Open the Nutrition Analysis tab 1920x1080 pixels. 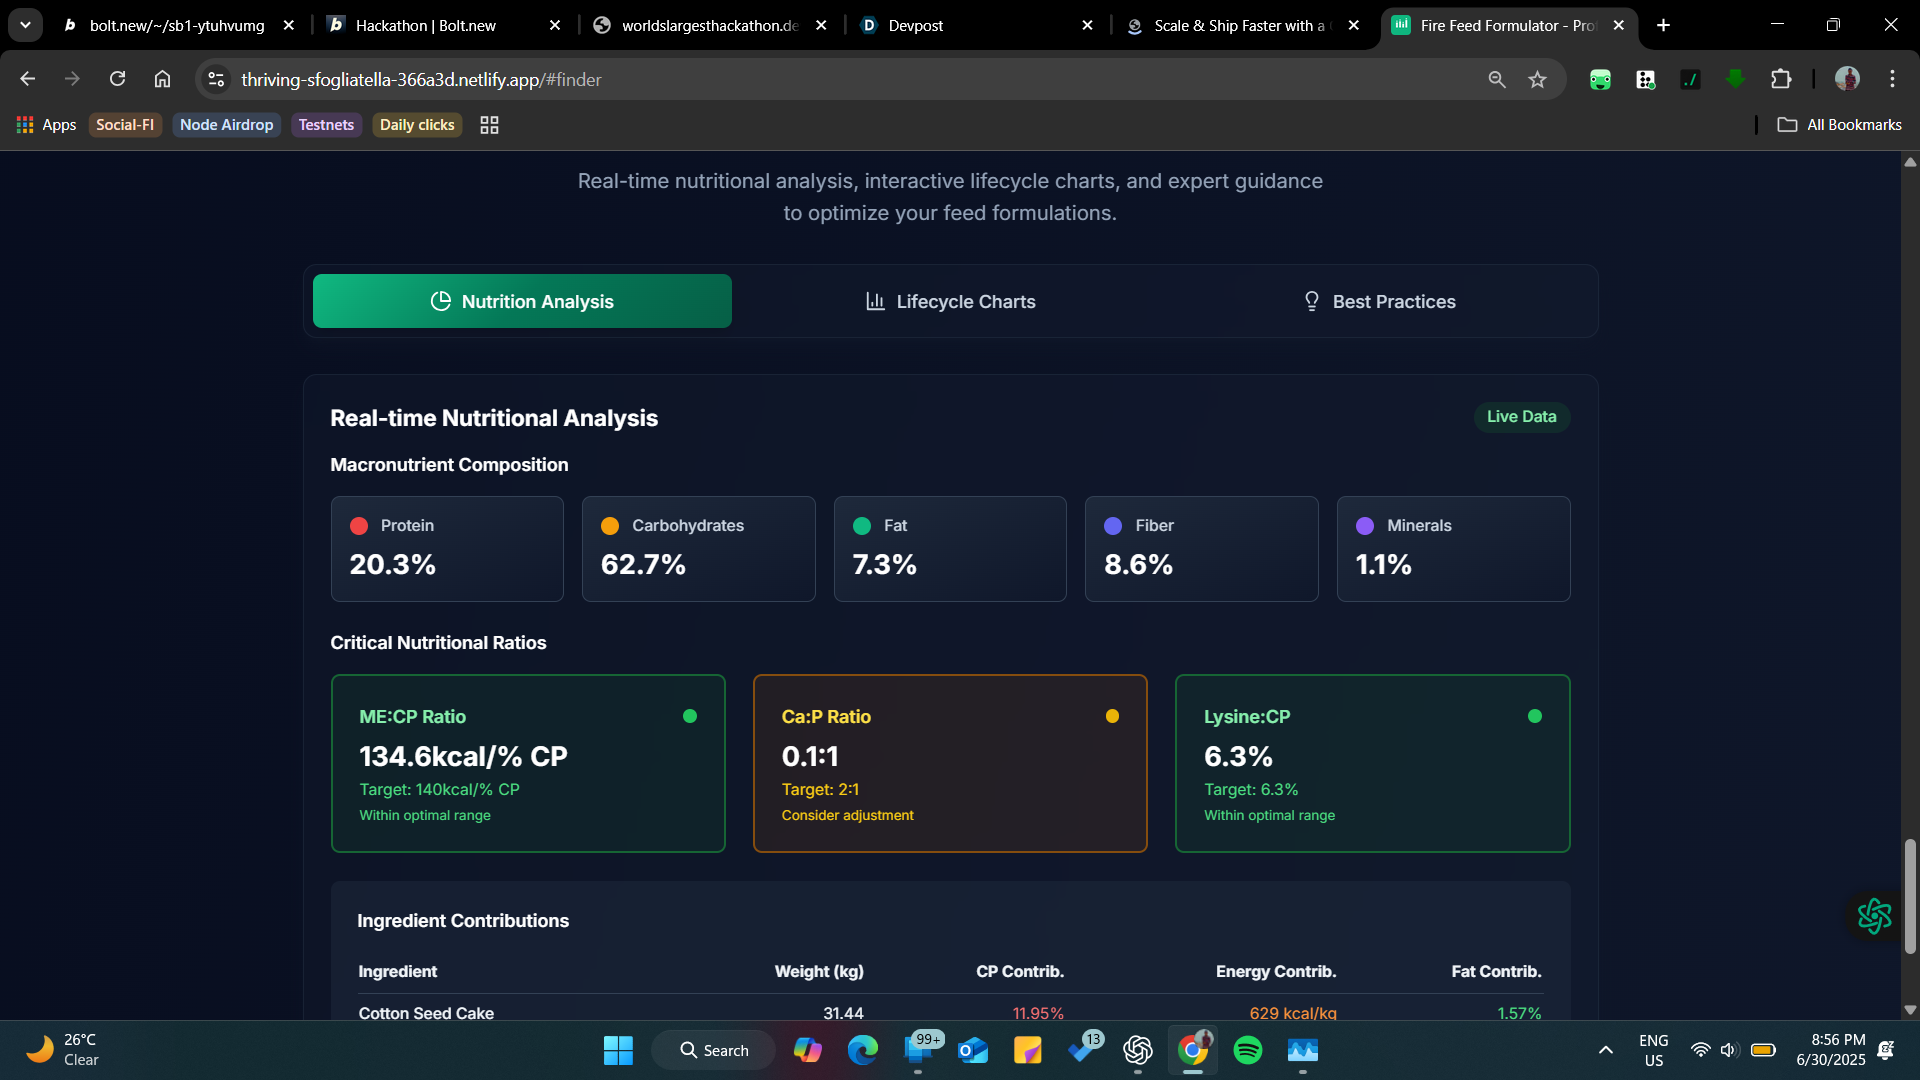pyautogui.click(x=522, y=301)
